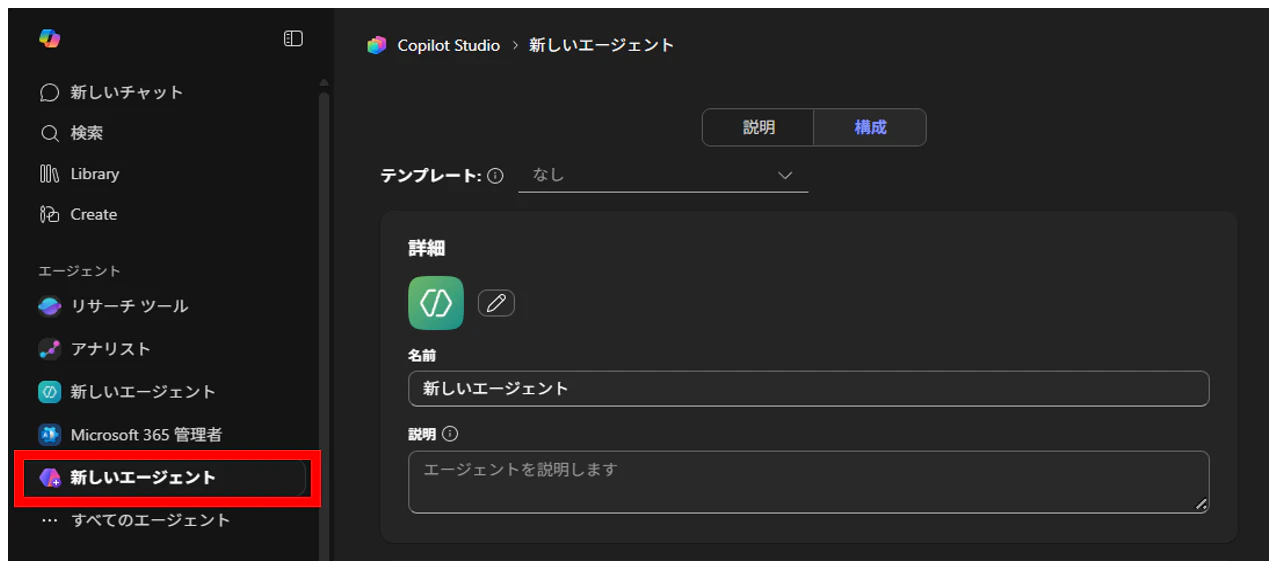Select the highlighted 新しいエージェント entry
The image size is (1273, 562).
164,478
